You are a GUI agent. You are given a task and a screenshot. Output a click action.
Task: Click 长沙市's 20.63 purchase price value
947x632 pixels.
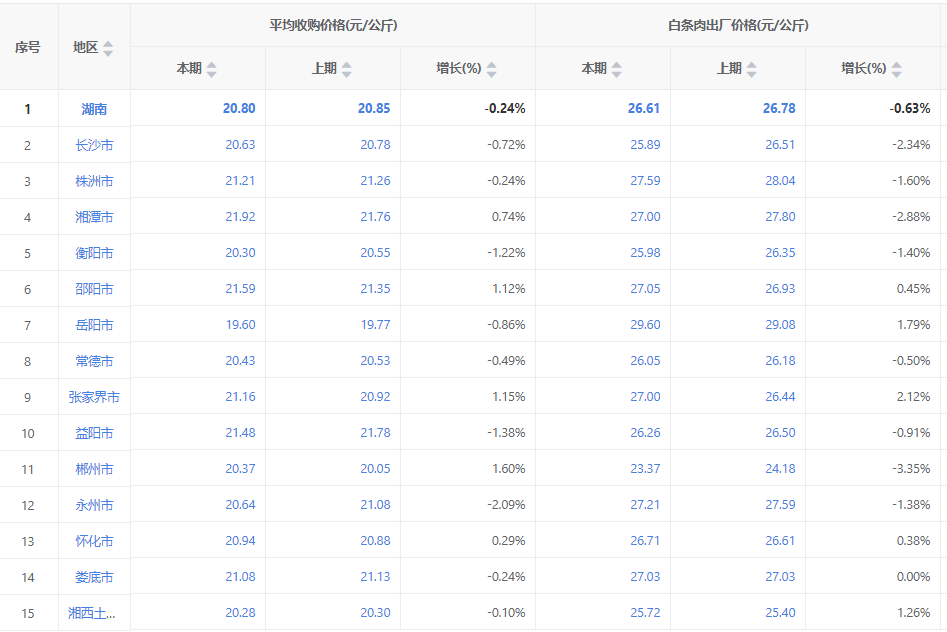(240, 145)
